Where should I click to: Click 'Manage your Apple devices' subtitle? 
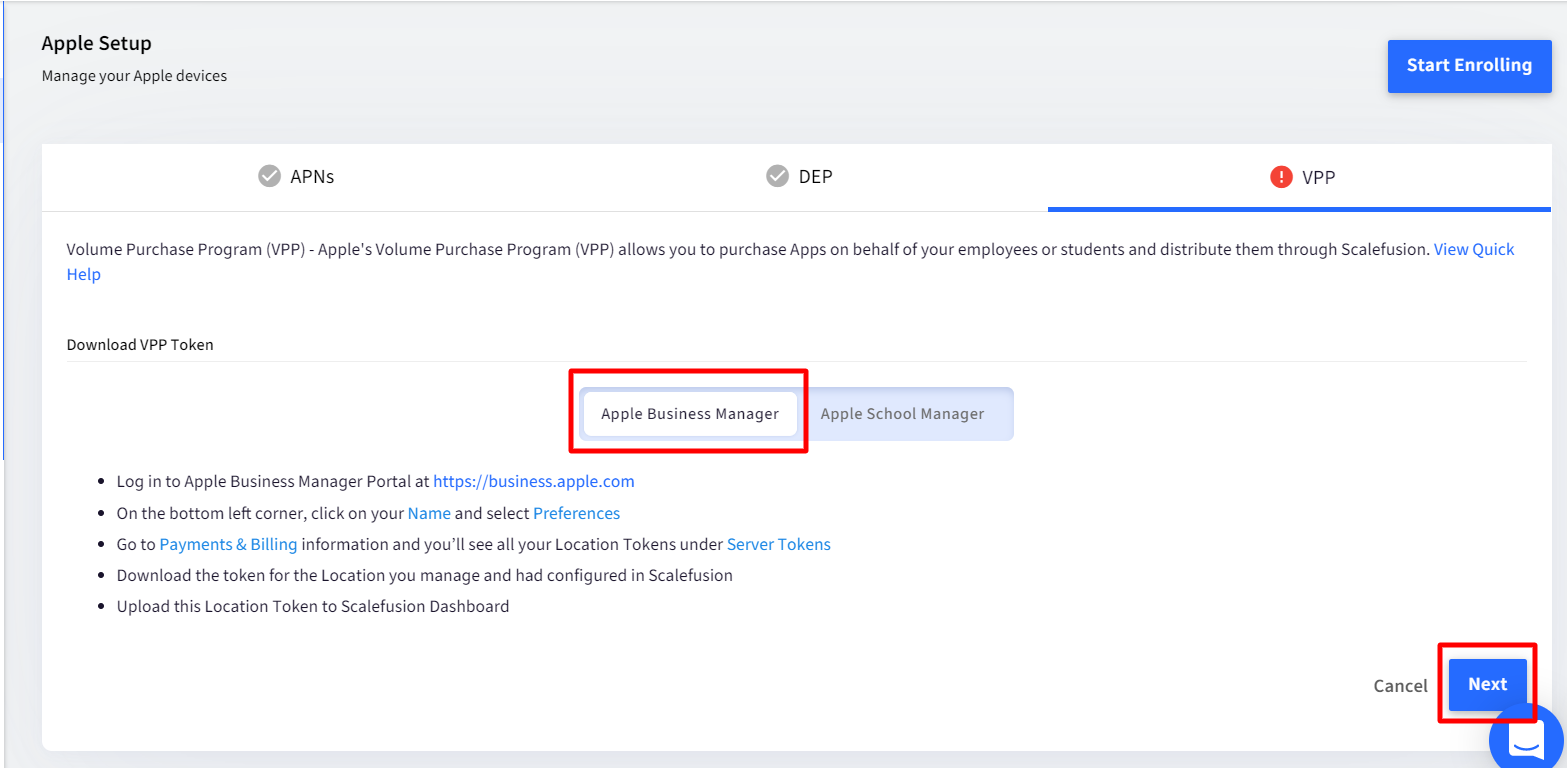coord(134,76)
